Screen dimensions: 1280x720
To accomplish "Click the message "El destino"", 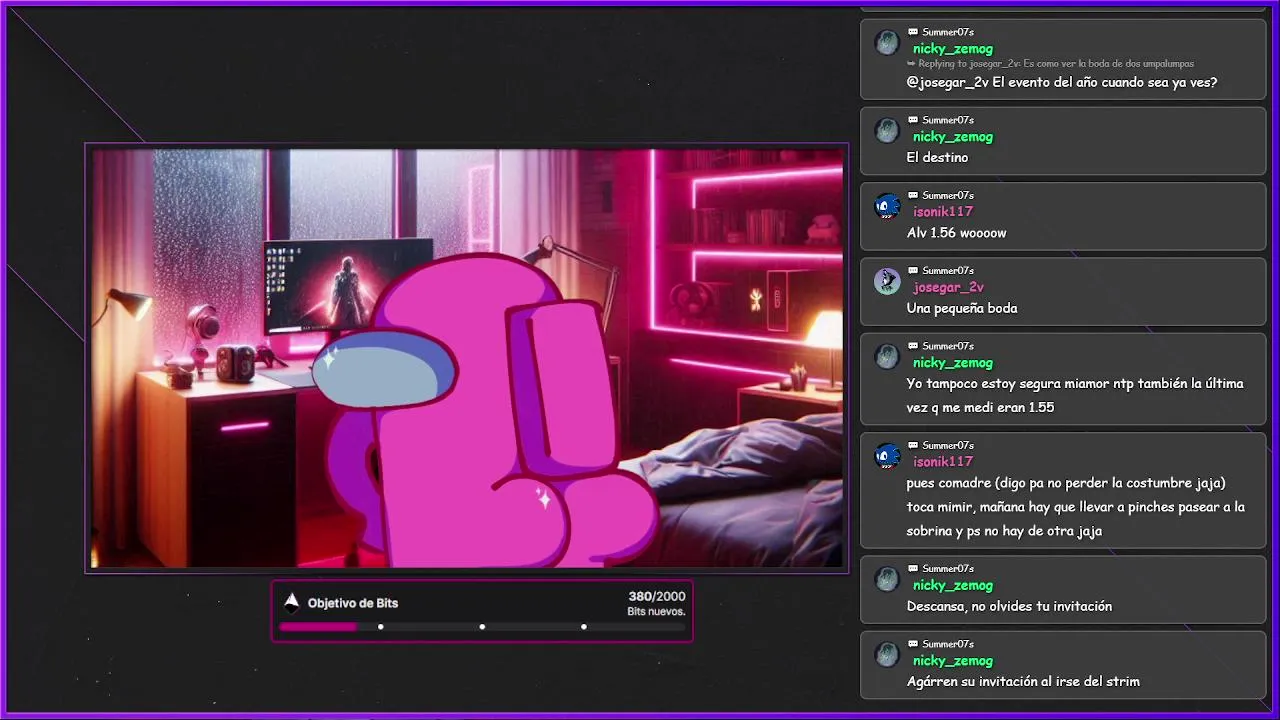I will (x=937, y=157).
